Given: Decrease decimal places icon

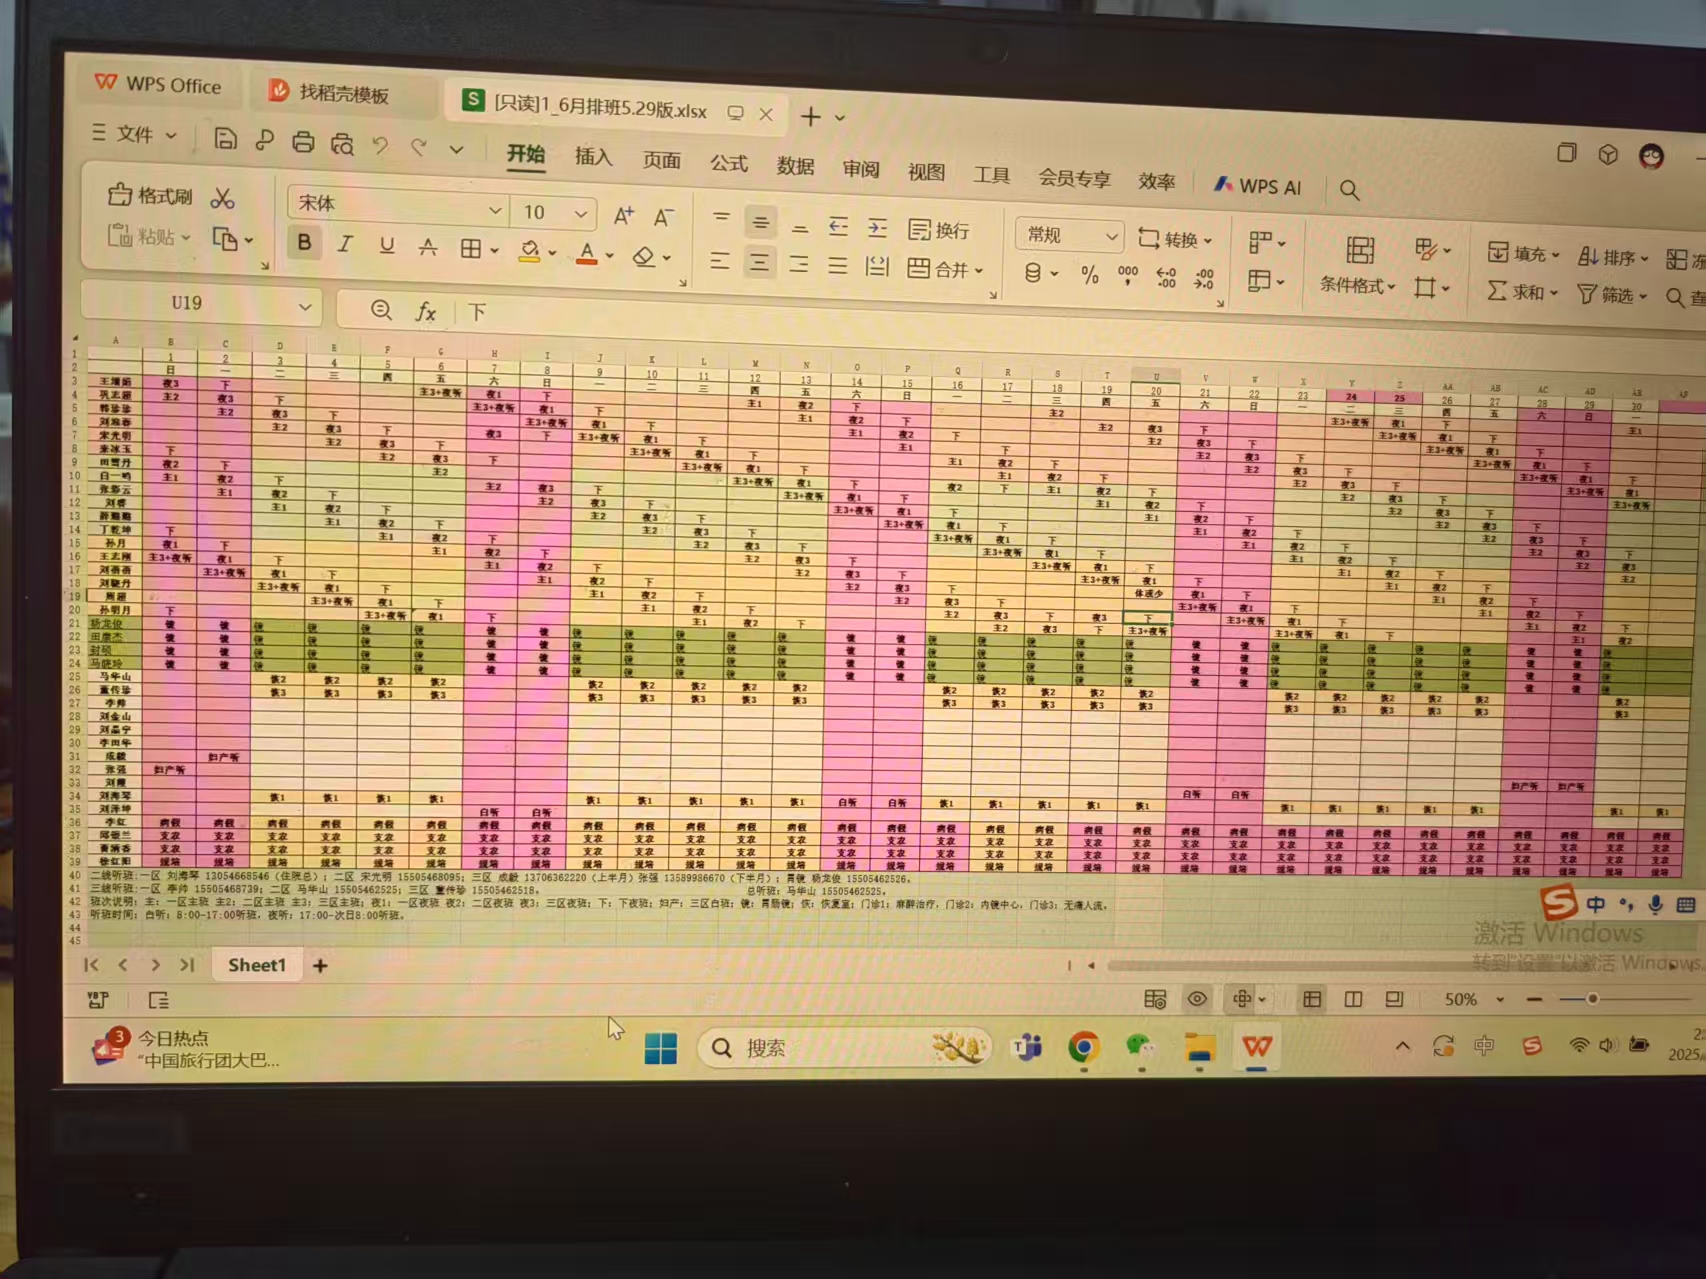Looking at the screenshot, I should (x=1204, y=279).
